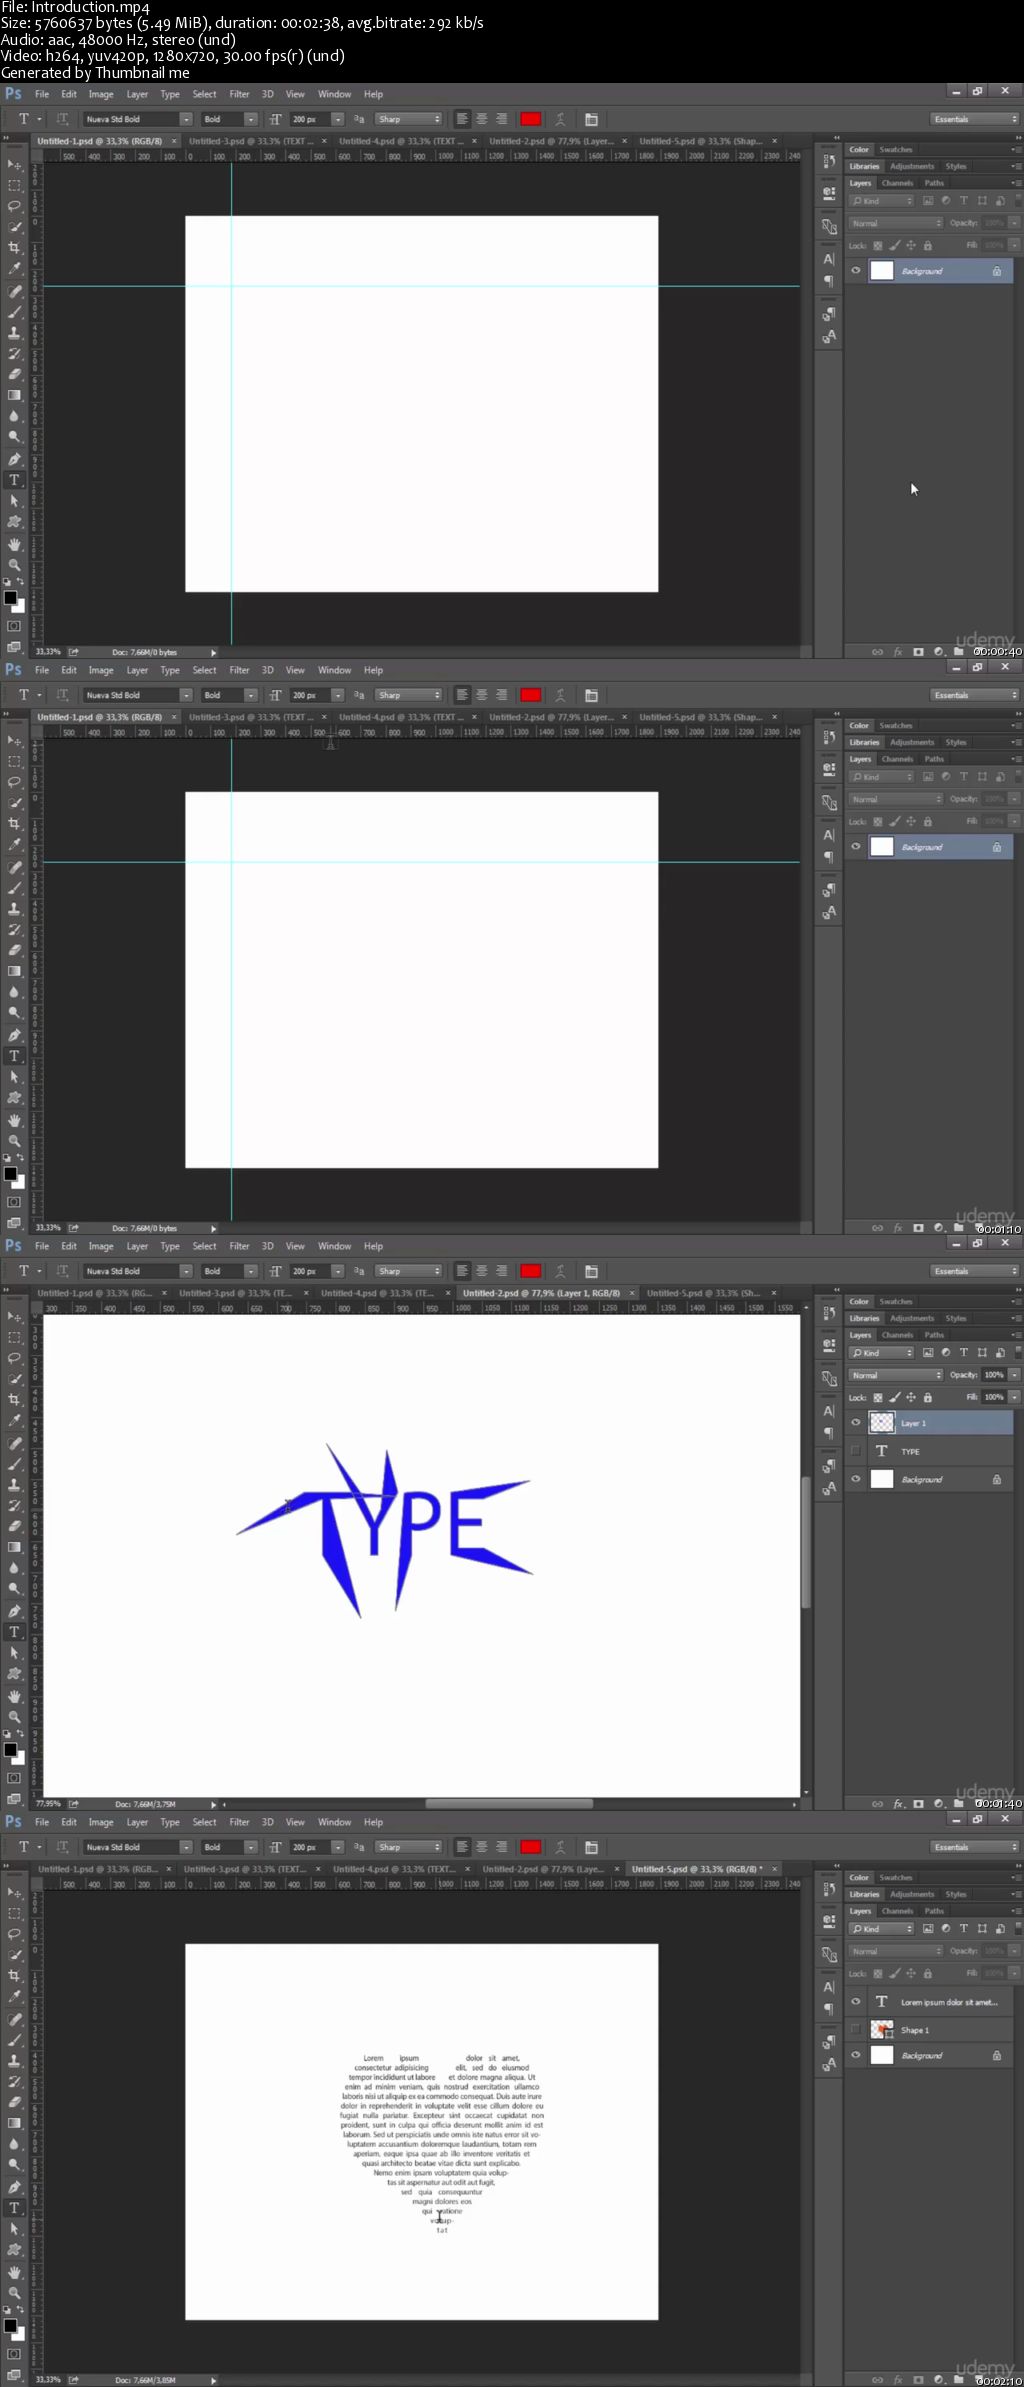This screenshot has height=2387, width=1024.
Task: Select the Pen tool in the 00:00:40 frame
Action: [x=14, y=459]
